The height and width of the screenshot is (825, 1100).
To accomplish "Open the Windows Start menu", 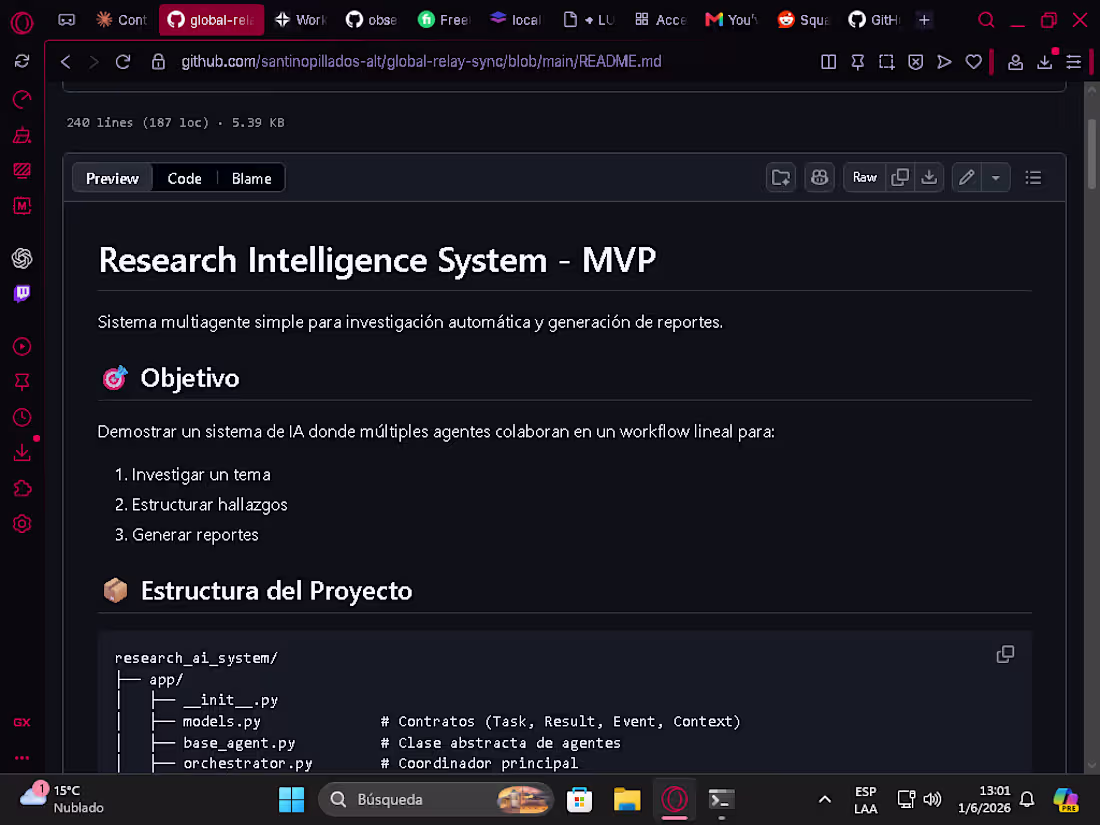I will [x=291, y=799].
